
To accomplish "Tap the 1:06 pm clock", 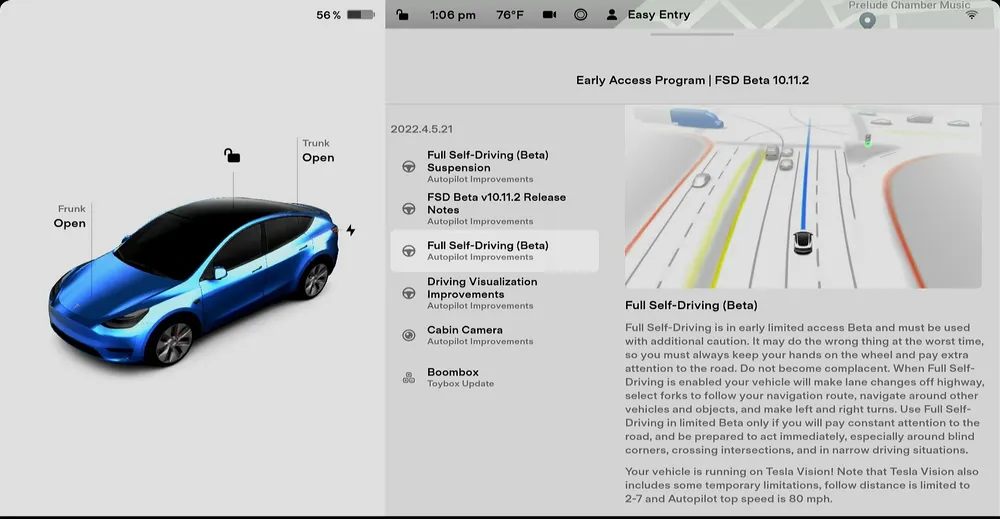I will [453, 15].
